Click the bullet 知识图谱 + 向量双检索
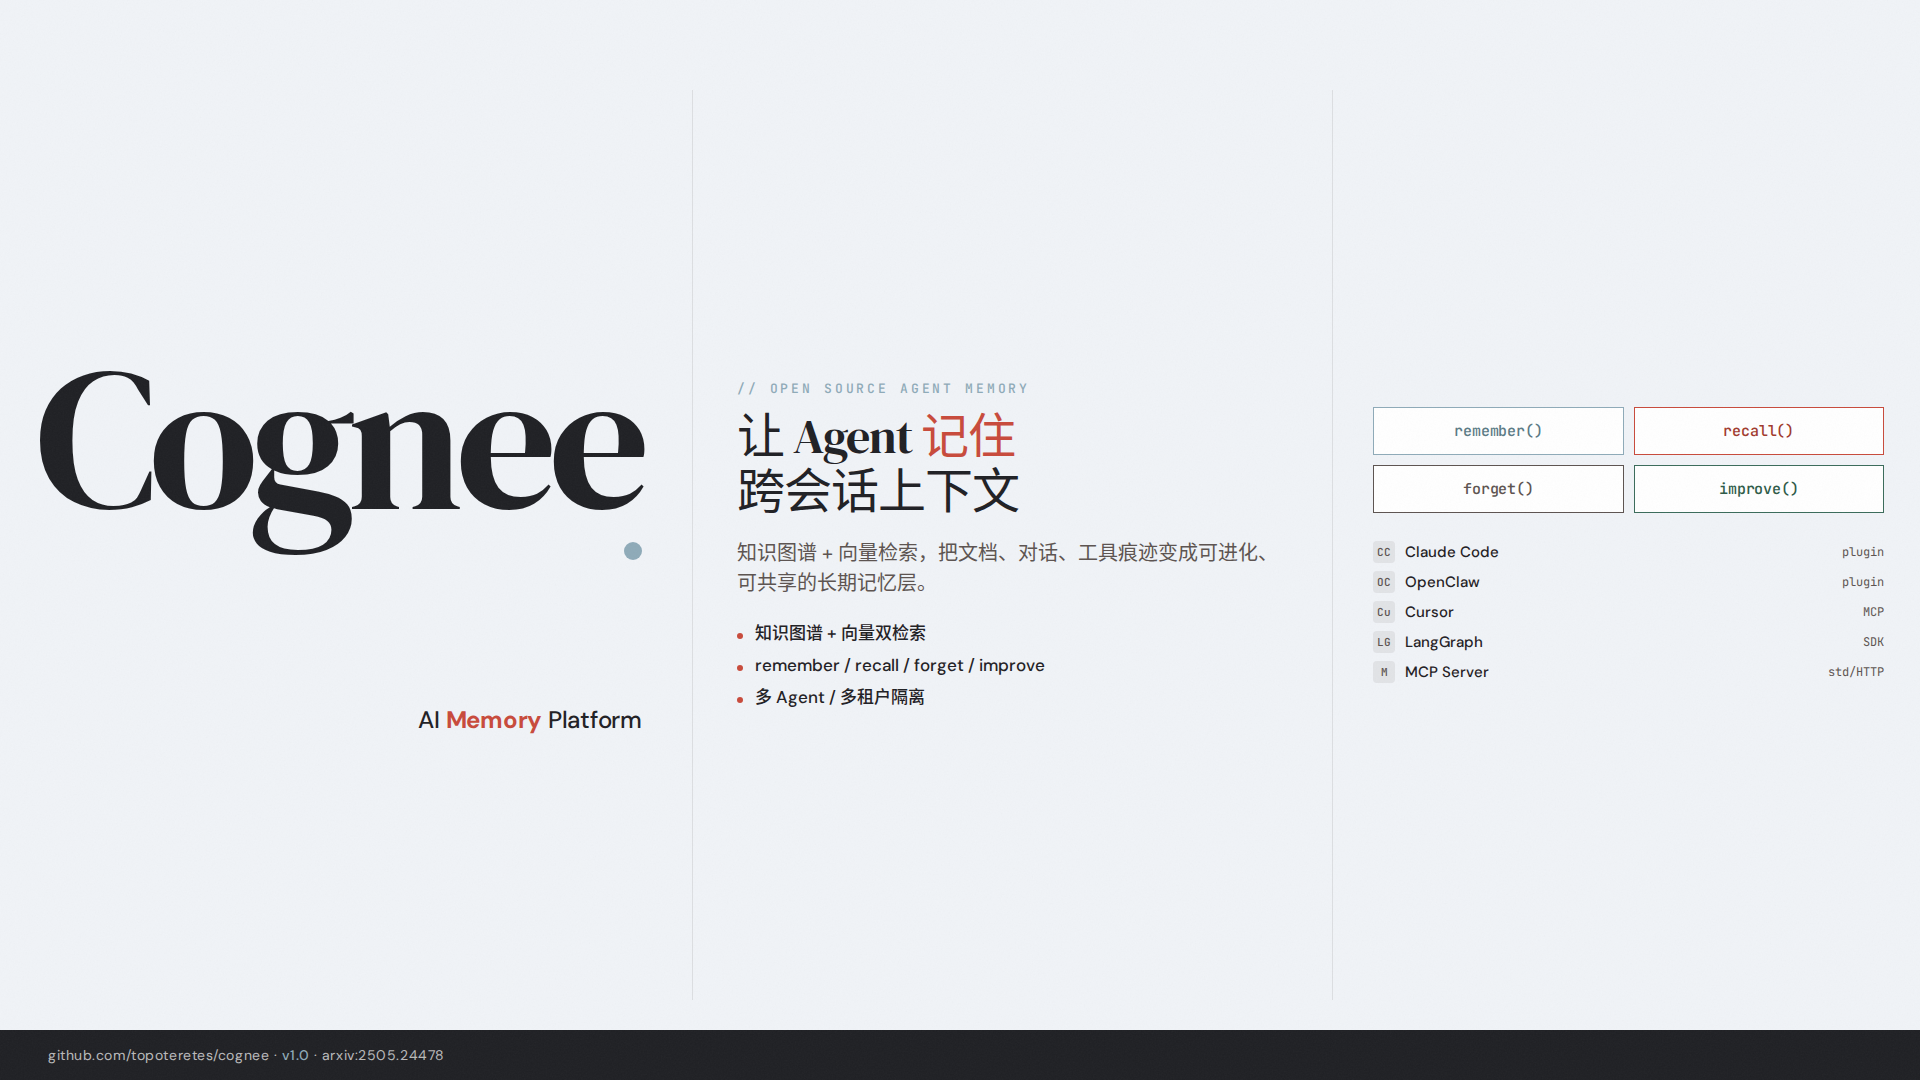 (840, 633)
